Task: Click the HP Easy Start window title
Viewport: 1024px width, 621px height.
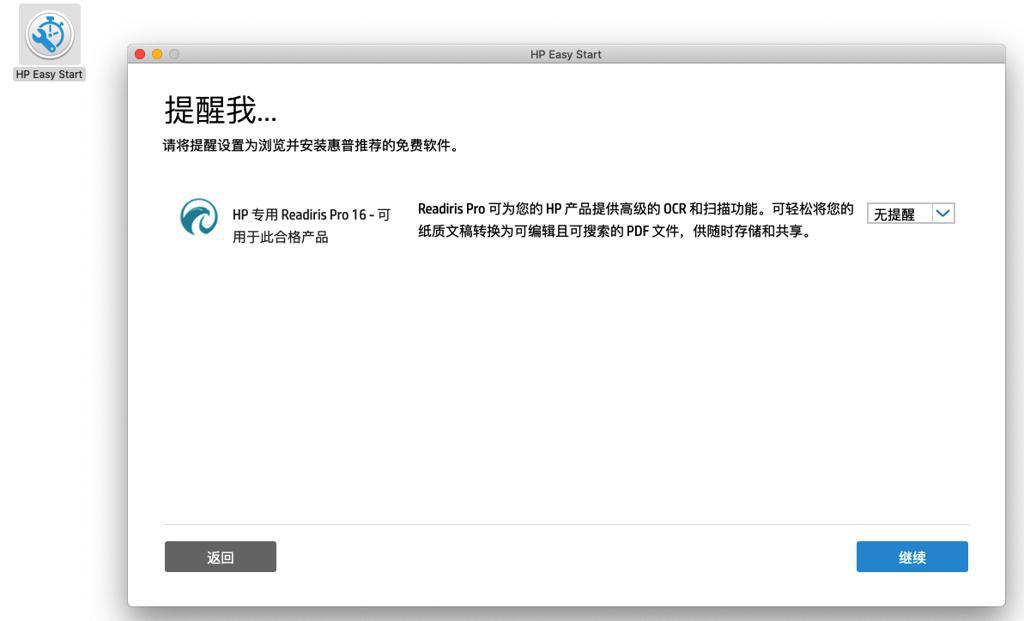Action: coord(566,55)
